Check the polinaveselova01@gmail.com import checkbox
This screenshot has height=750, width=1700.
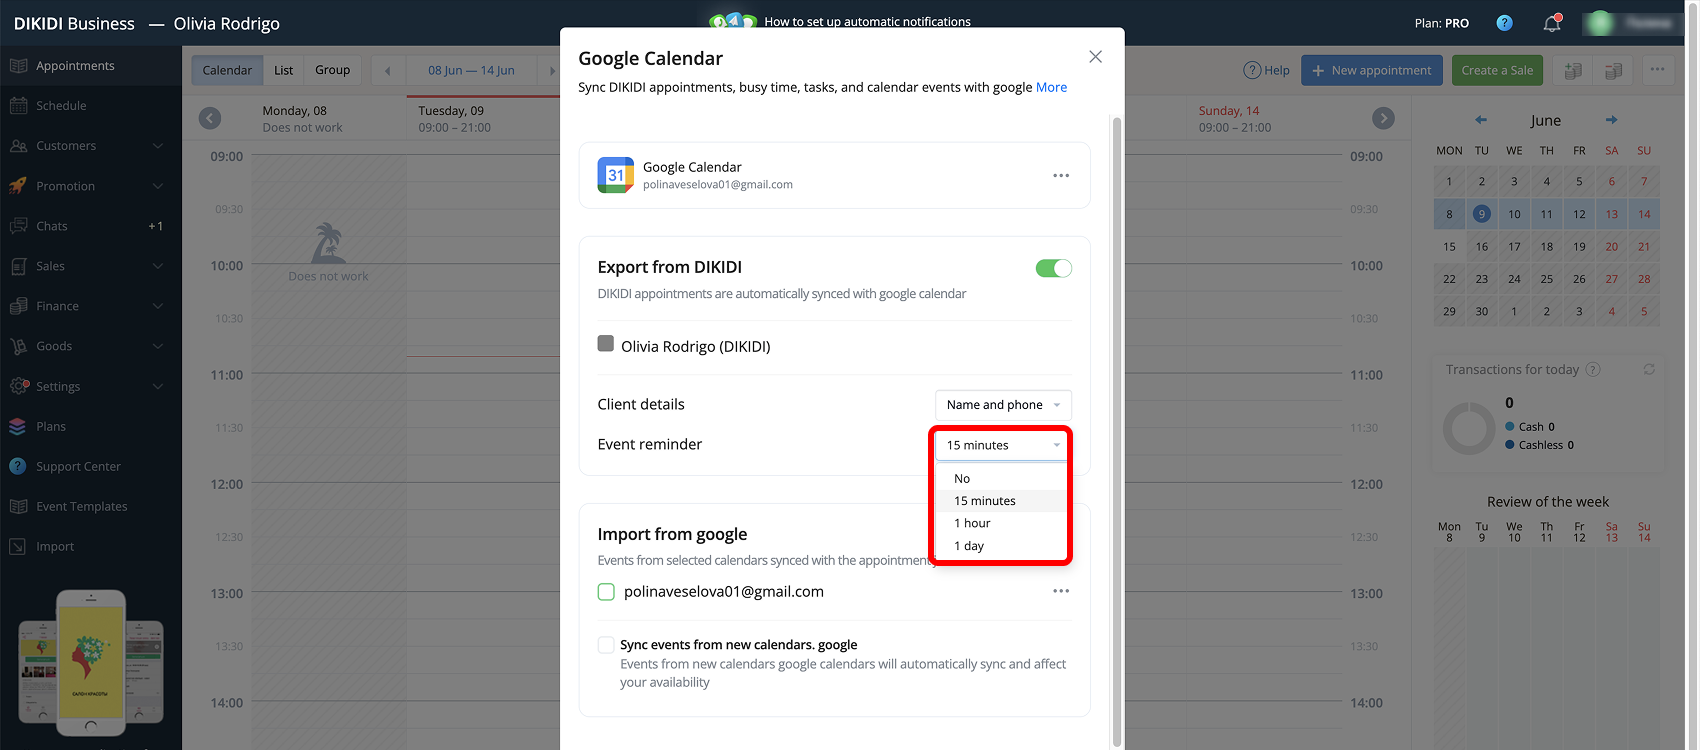pyautogui.click(x=606, y=592)
